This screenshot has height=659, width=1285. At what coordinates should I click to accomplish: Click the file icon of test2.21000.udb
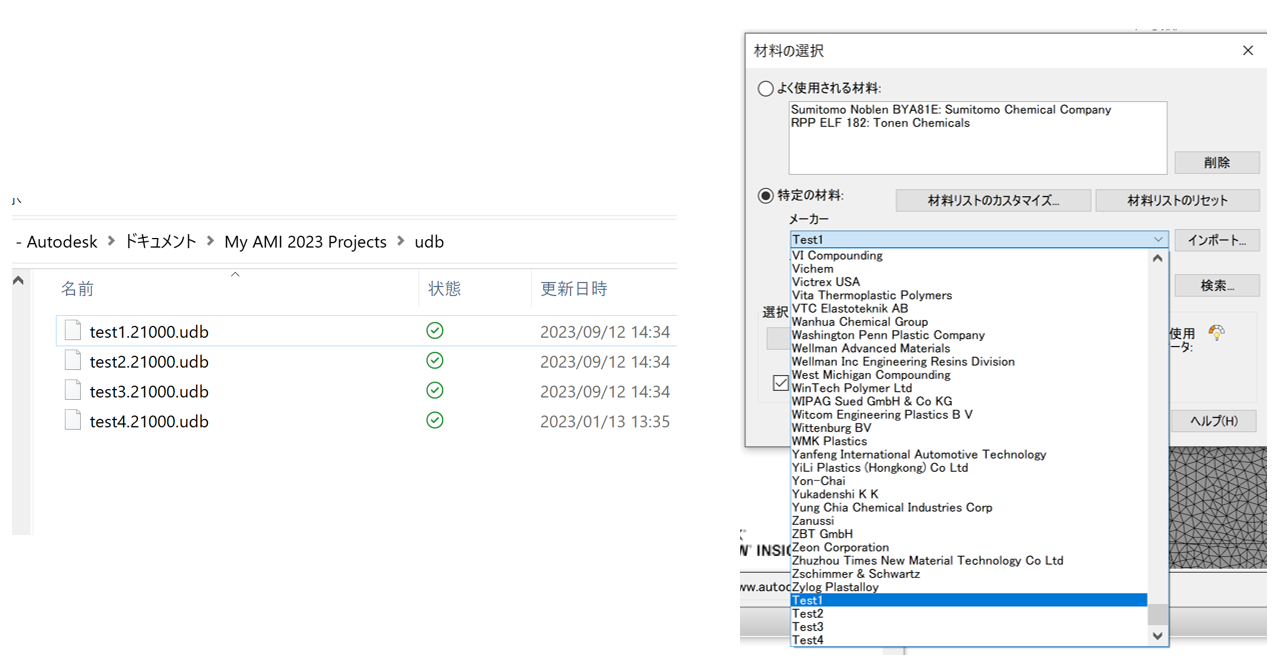click(72, 361)
